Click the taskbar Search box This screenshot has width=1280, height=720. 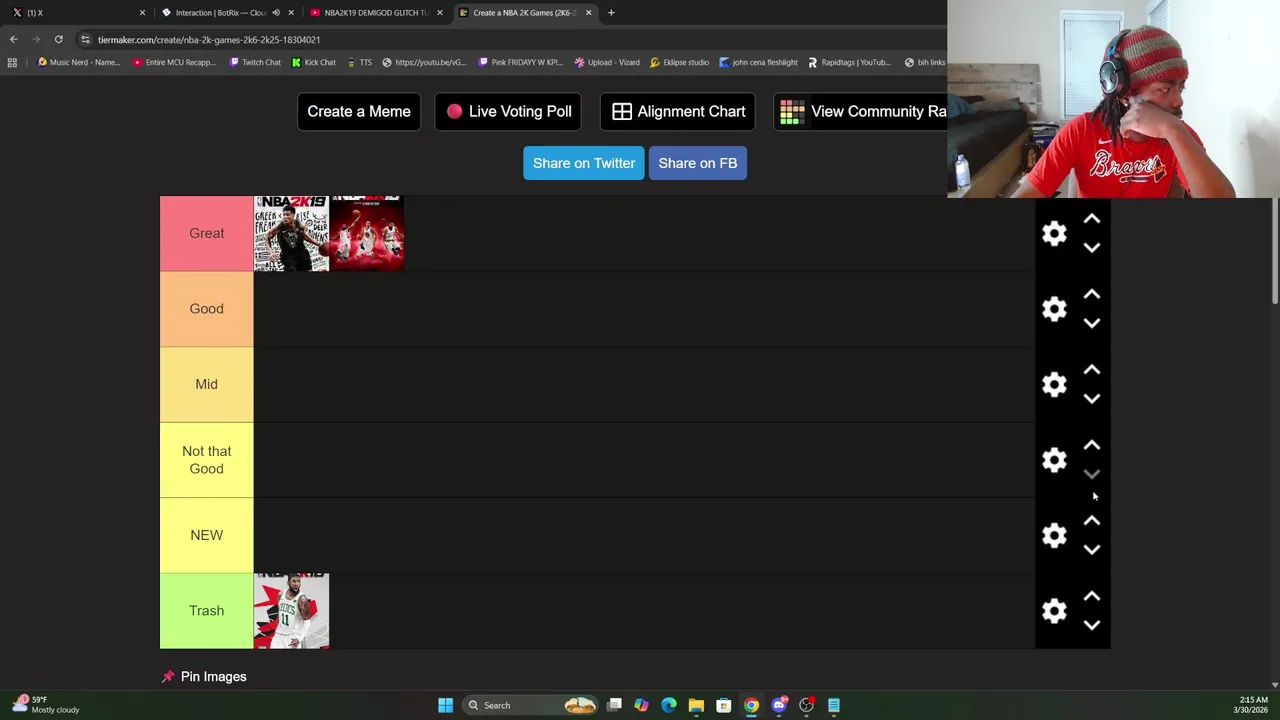tap(531, 705)
